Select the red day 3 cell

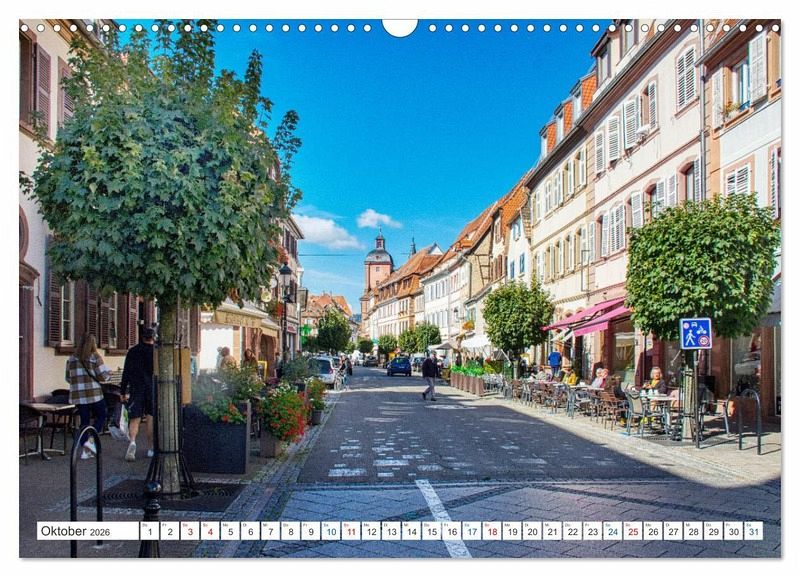[x=189, y=531]
